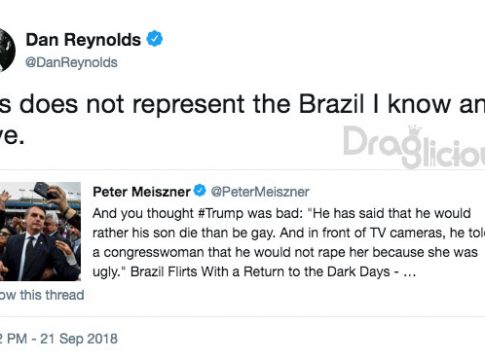The height and width of the screenshot is (360, 485).
Task: Click the quoted tweet body text
Action: click(x=289, y=242)
